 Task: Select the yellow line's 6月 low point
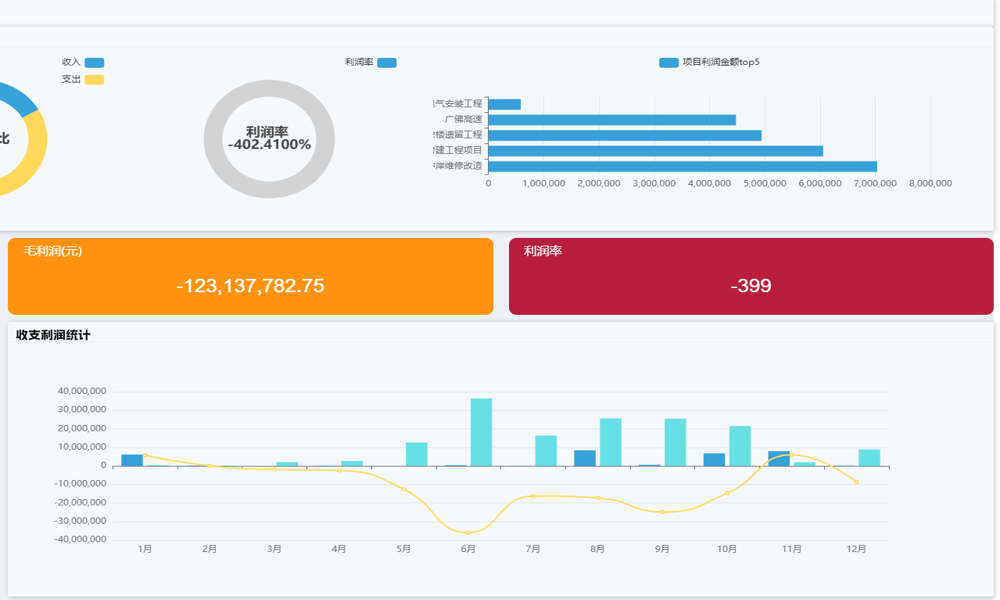pyautogui.click(x=468, y=533)
